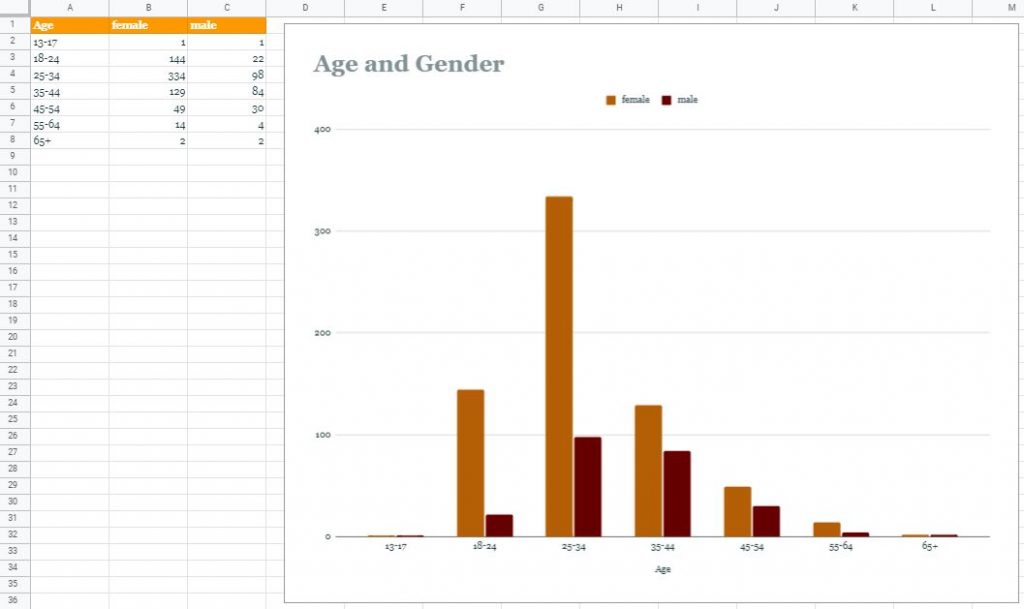Select row 20 header
The height and width of the screenshot is (609, 1024).
click(15, 337)
